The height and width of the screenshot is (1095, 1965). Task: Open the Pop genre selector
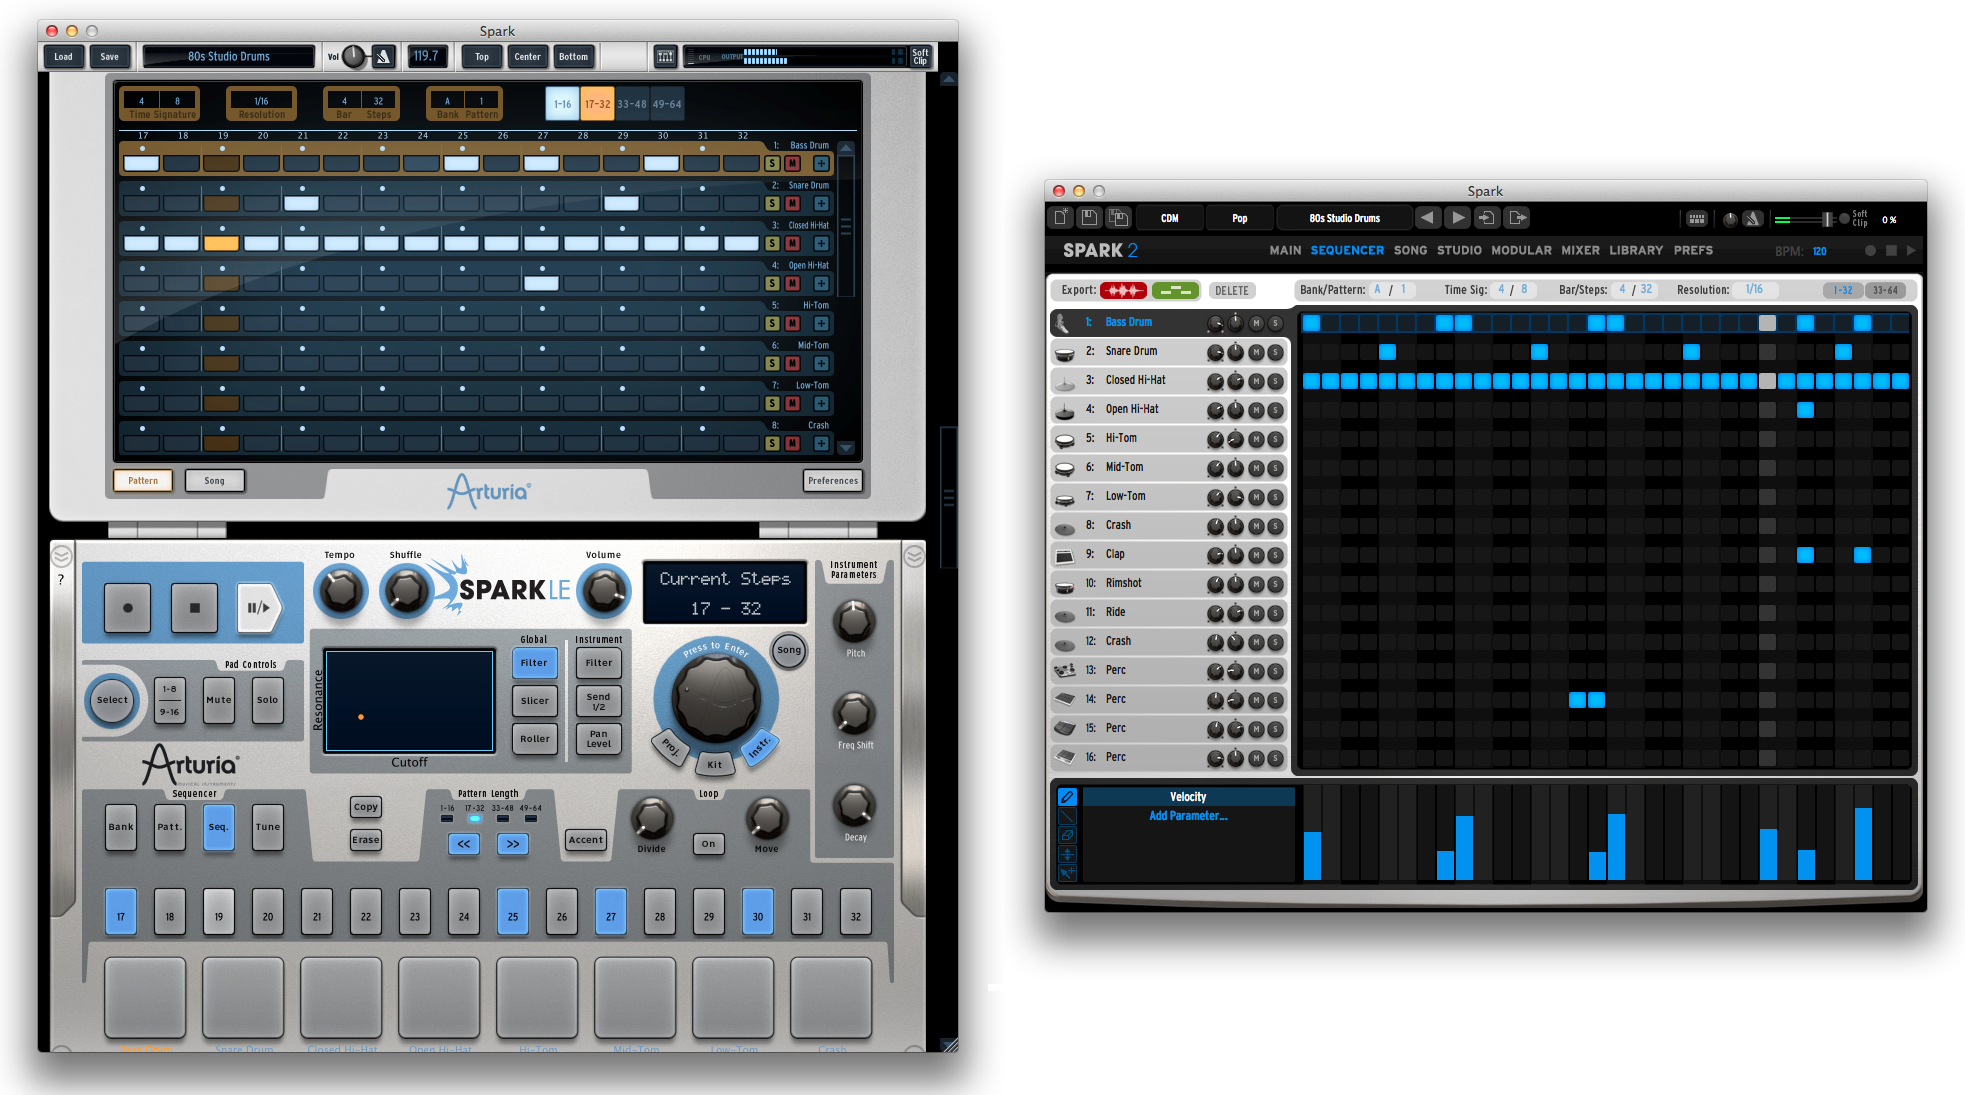pyautogui.click(x=1240, y=218)
